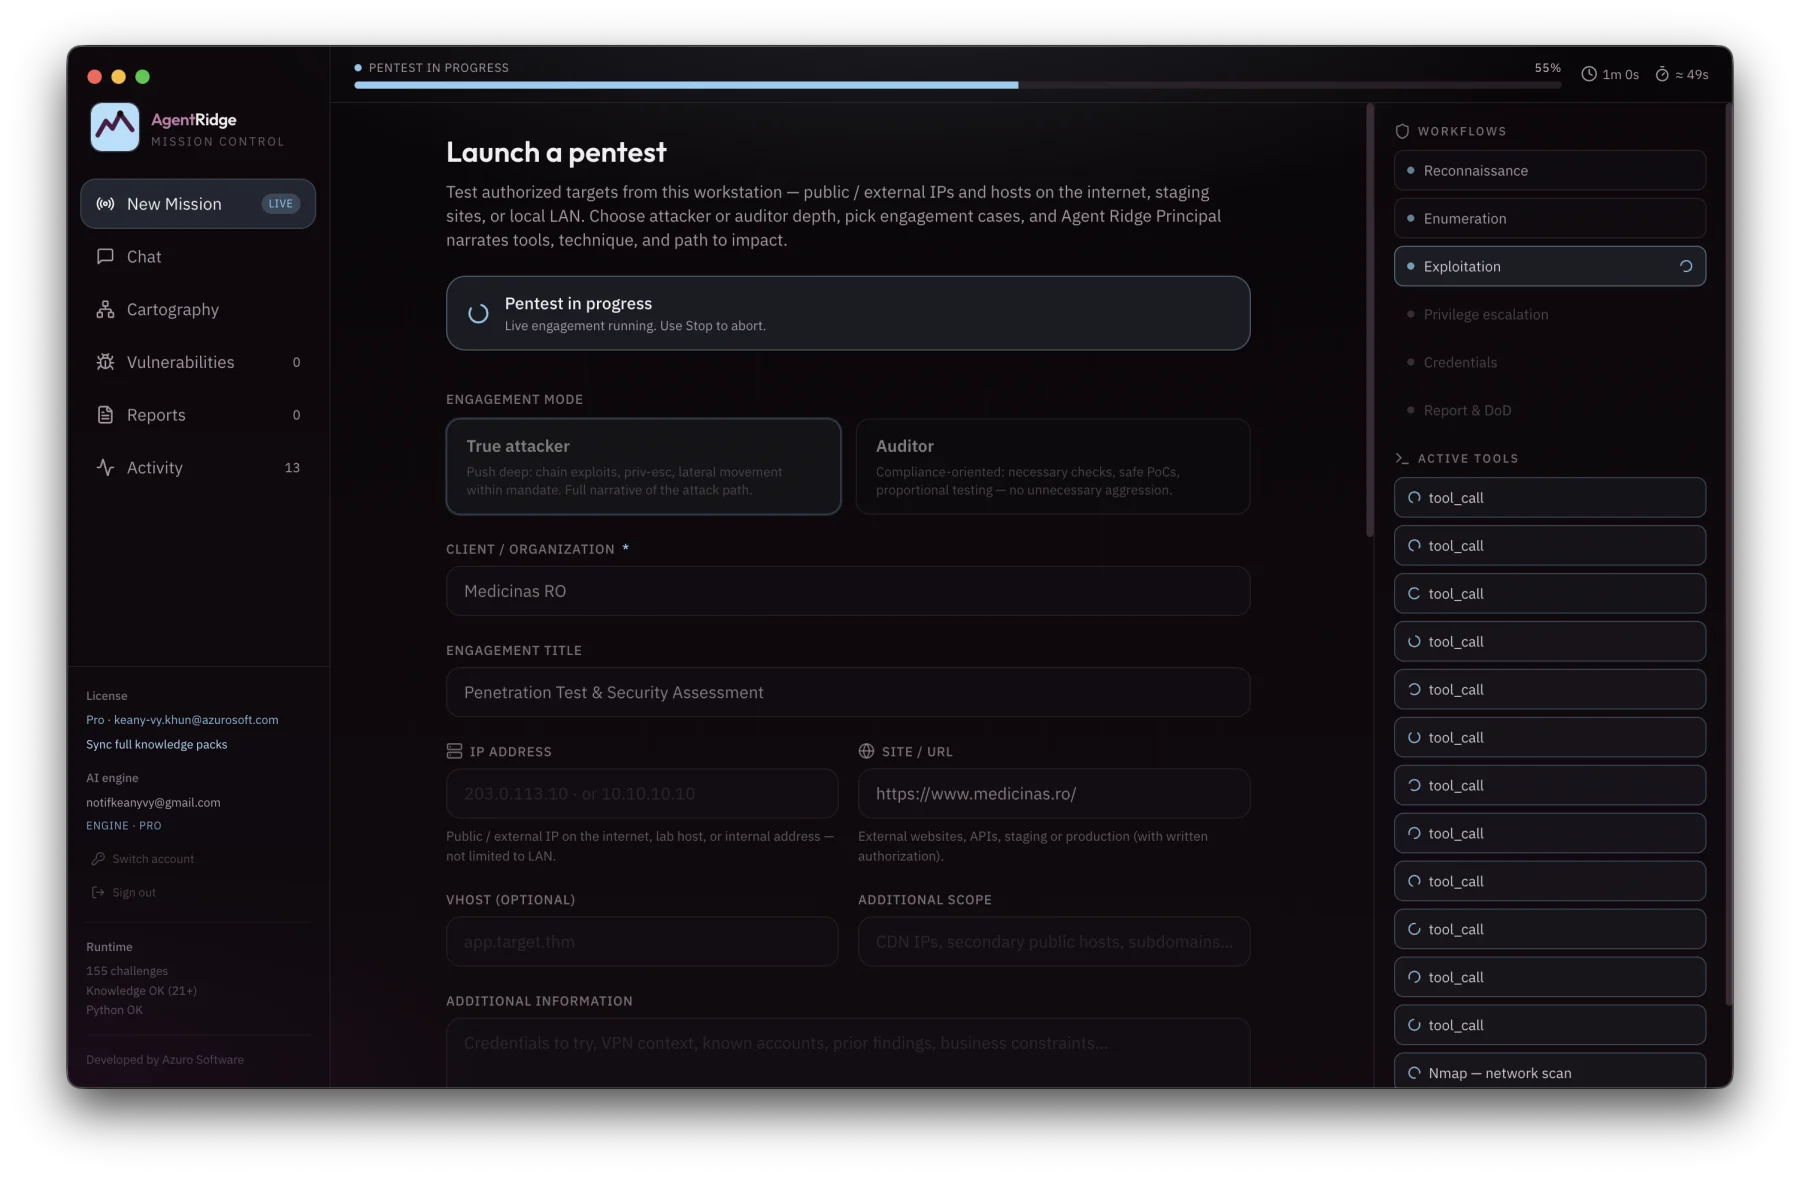Click the elapsed time clock icon
The image size is (1800, 1177).
tap(1589, 74)
